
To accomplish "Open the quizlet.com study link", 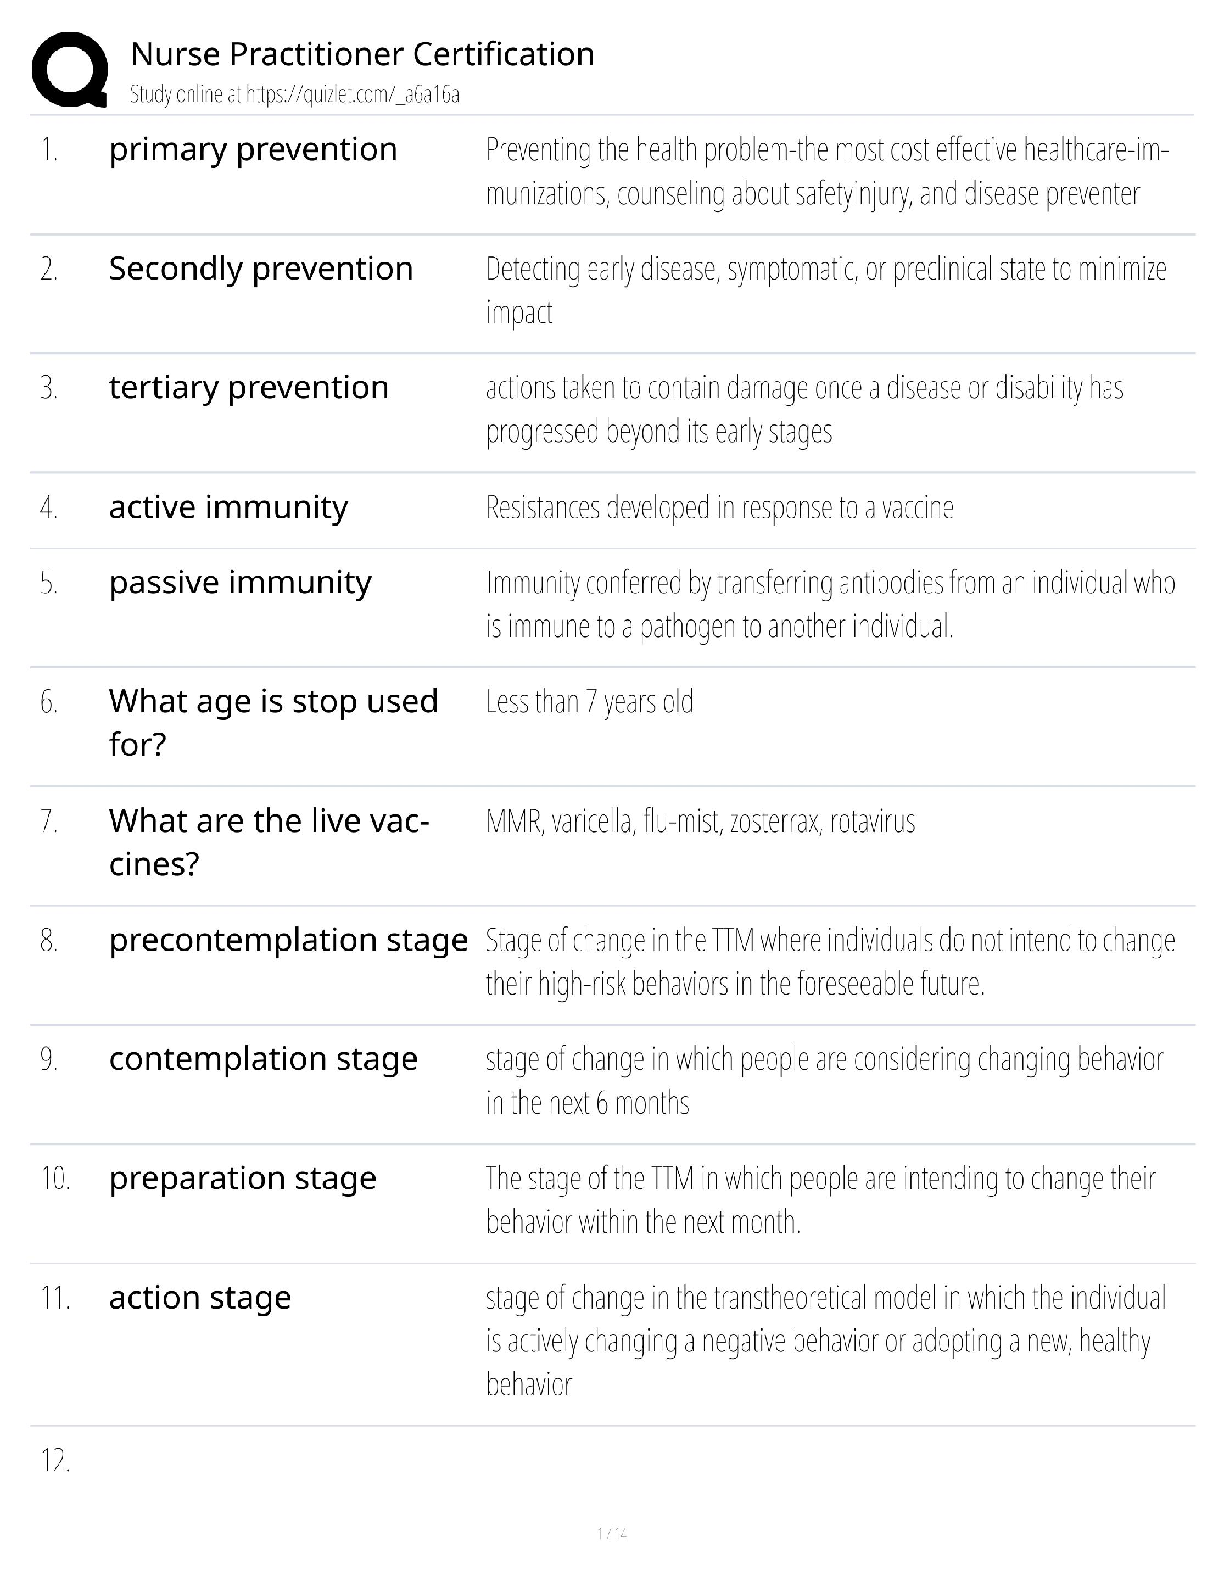I will coord(294,95).
